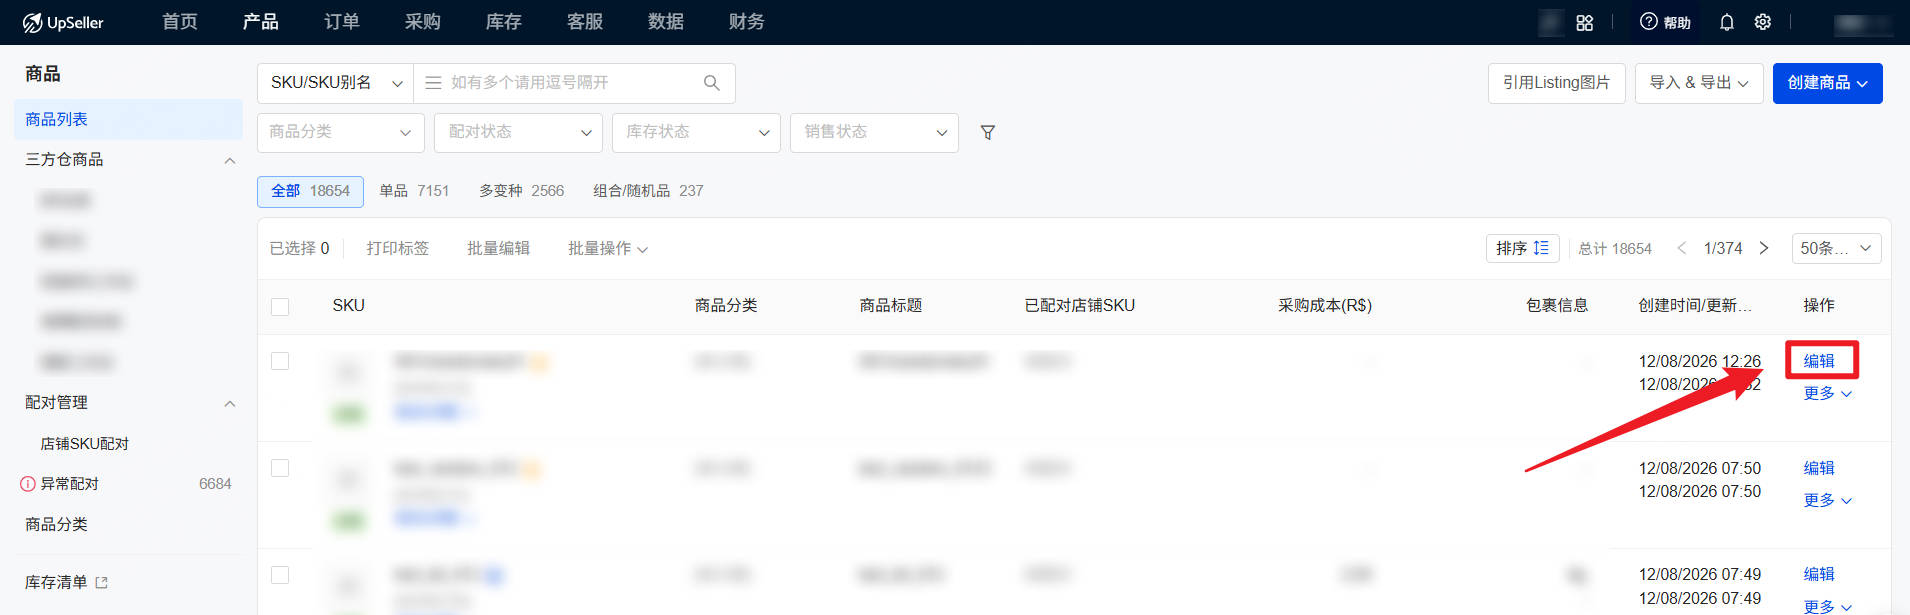The image size is (1910, 615).
Task: Open the 产品 top menu
Action: click(x=261, y=22)
